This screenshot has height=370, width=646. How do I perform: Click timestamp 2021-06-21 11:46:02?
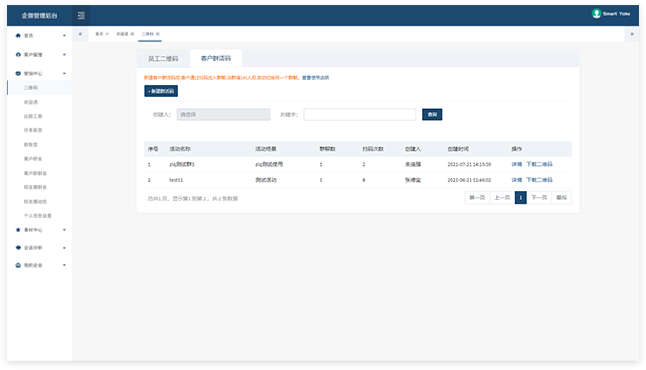(x=469, y=180)
